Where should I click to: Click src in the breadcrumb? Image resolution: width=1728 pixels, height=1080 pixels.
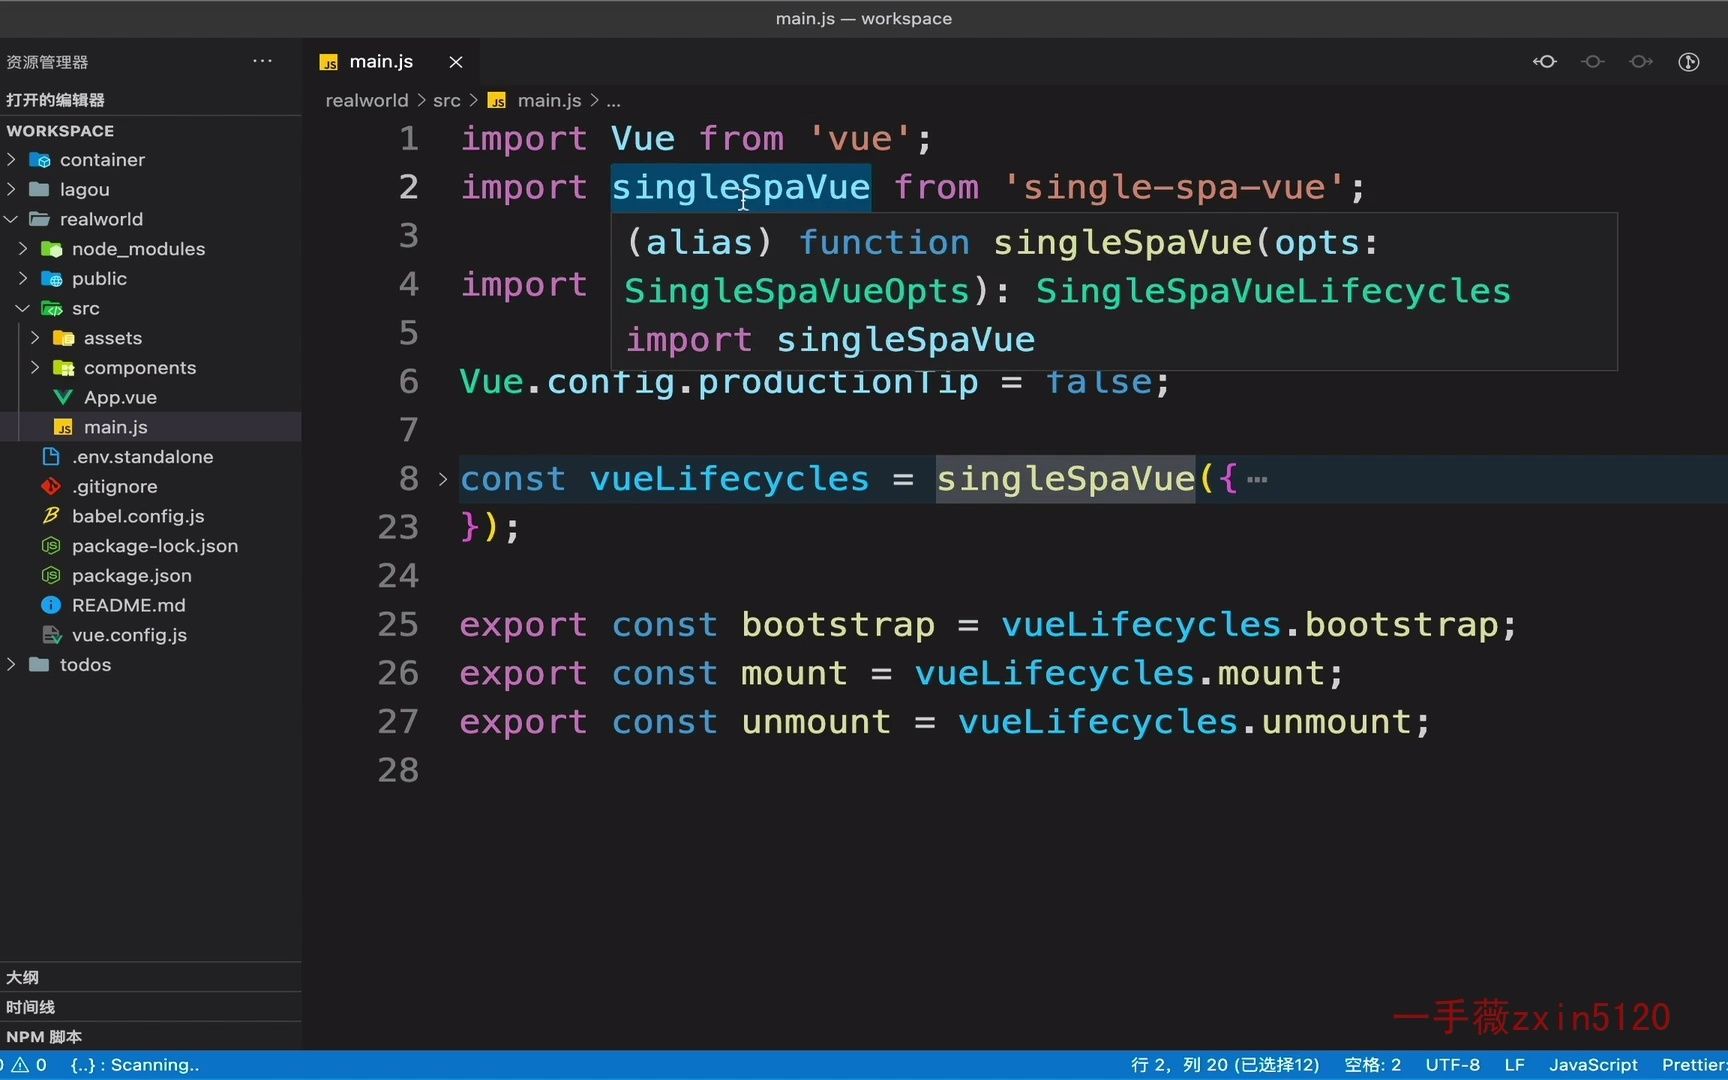pyautogui.click(x=447, y=100)
